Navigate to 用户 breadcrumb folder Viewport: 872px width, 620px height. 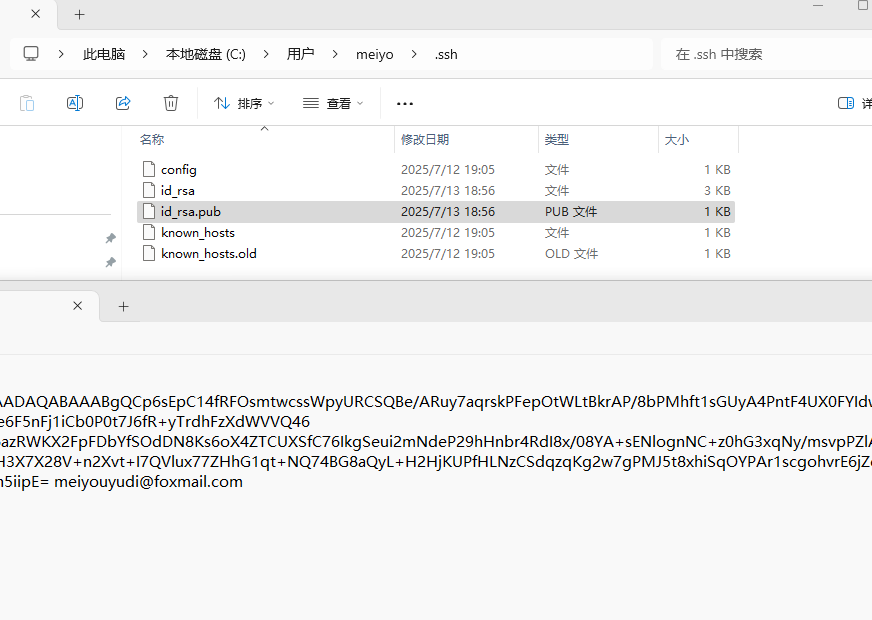click(300, 54)
